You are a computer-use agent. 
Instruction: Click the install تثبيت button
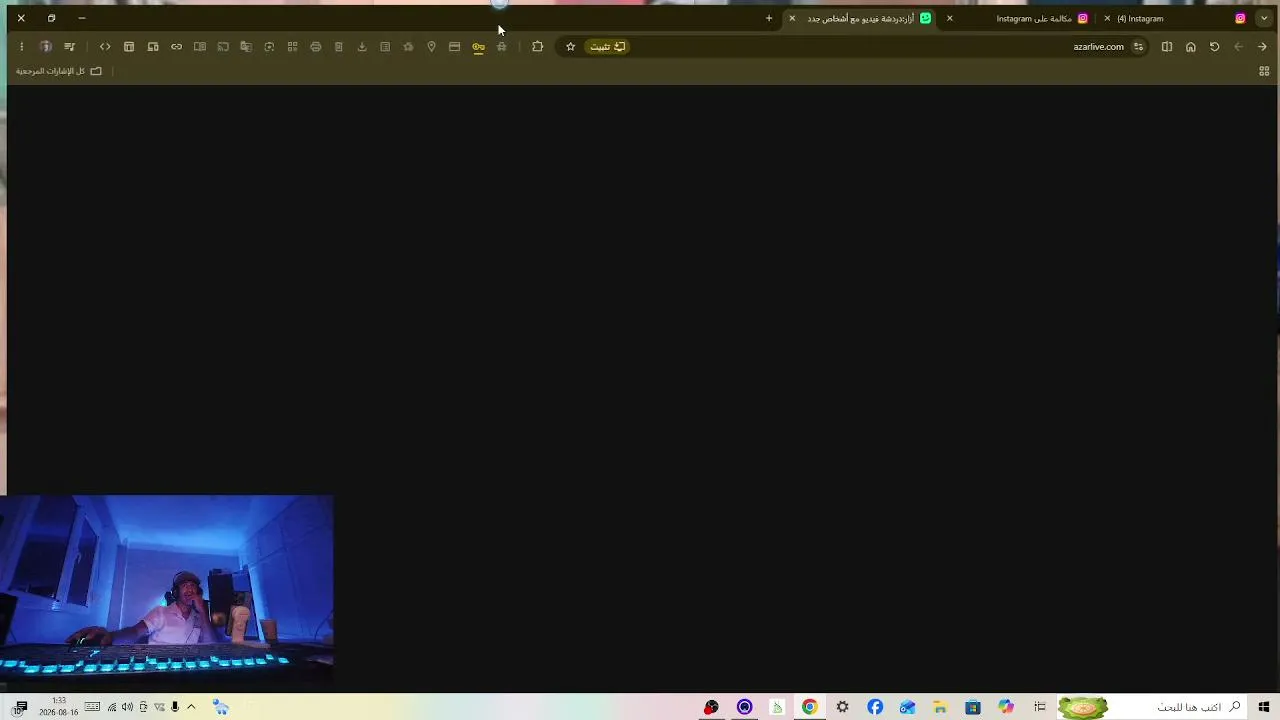(607, 47)
